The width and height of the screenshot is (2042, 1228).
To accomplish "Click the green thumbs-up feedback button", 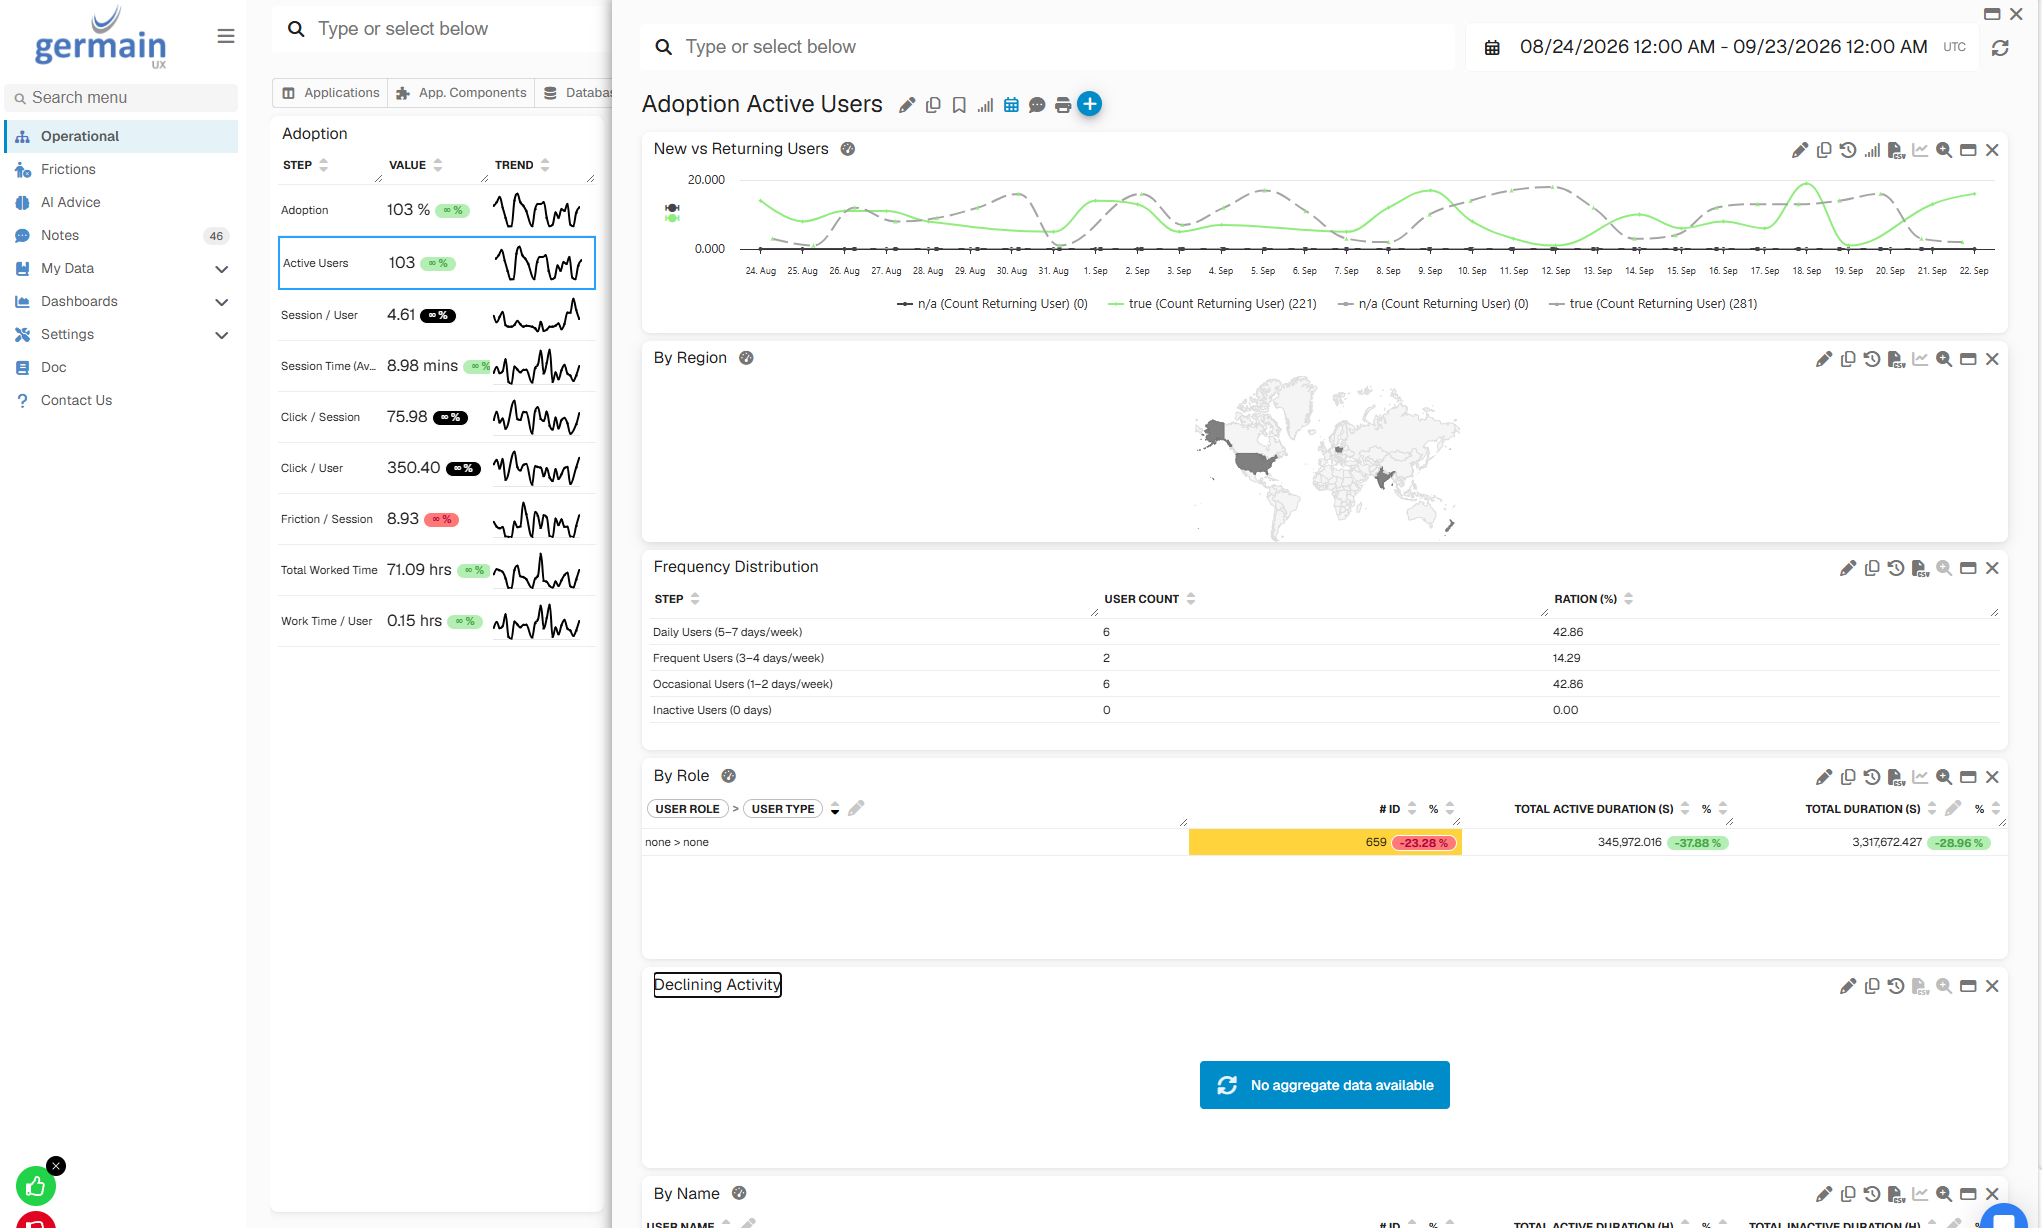I will click(36, 1186).
